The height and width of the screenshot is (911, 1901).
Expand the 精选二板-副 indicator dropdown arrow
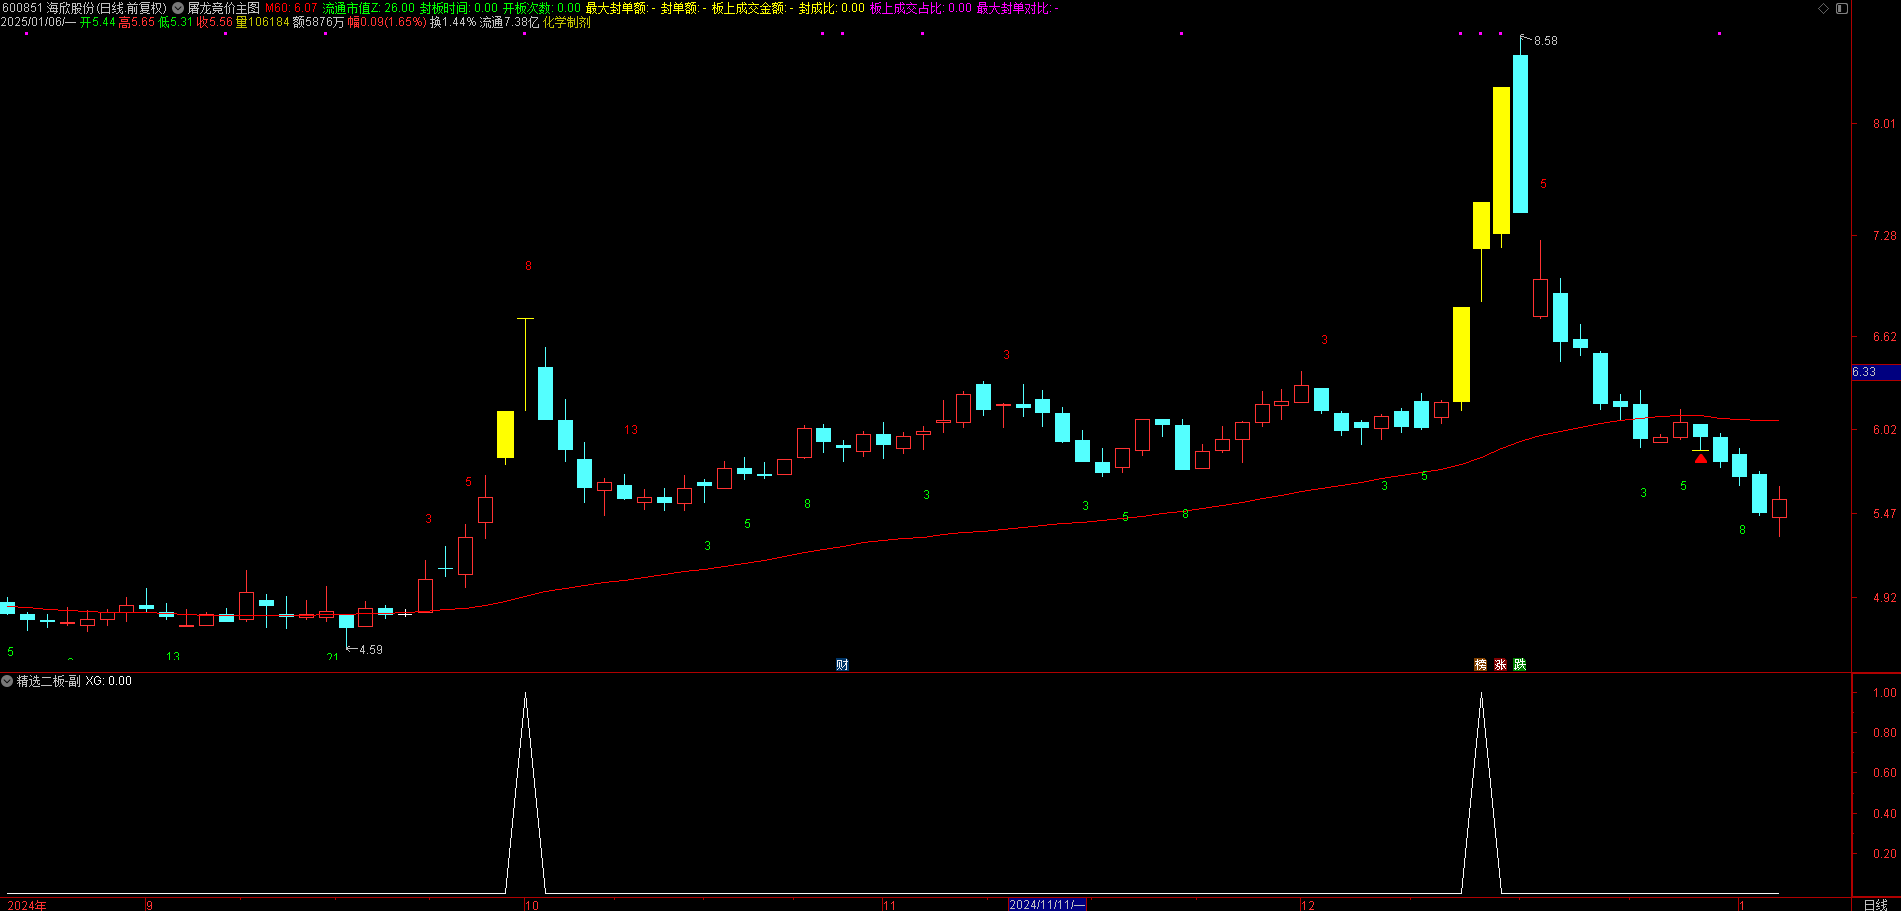pyautogui.click(x=7, y=681)
